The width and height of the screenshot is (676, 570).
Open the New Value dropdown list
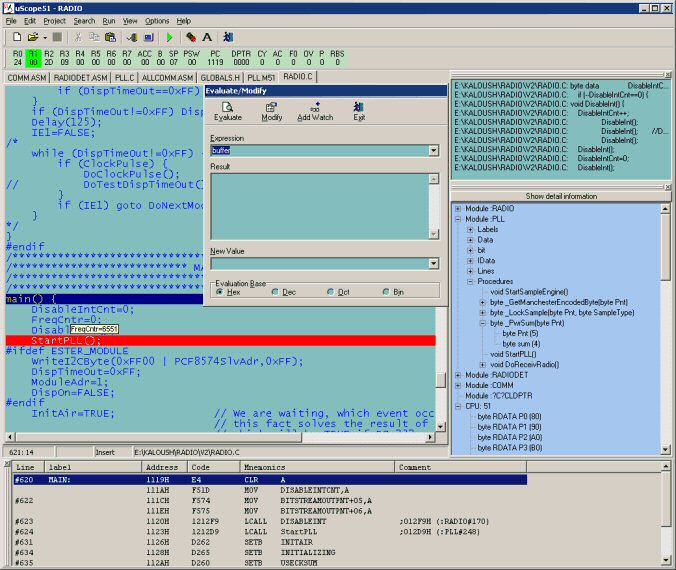(x=433, y=264)
